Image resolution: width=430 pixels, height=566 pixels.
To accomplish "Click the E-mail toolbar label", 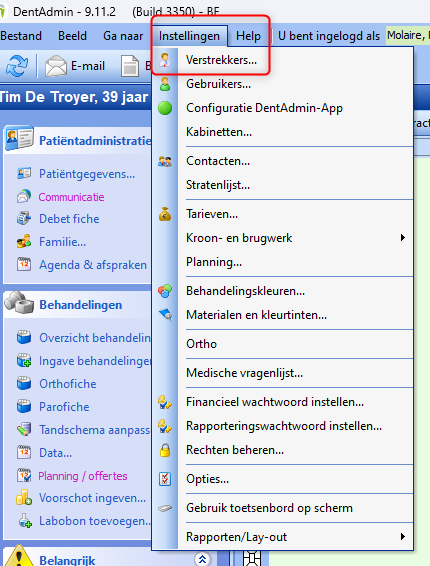I will click(88, 66).
